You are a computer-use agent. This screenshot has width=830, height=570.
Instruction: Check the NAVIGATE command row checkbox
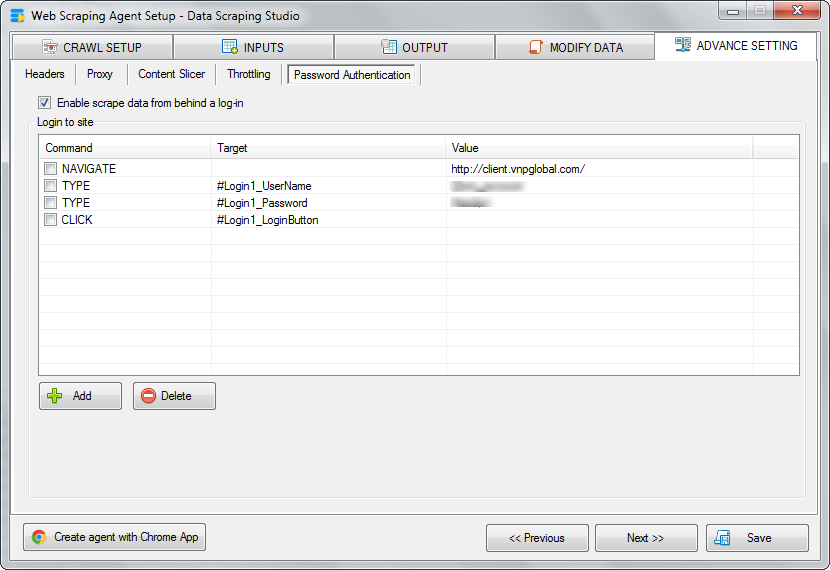[50, 169]
